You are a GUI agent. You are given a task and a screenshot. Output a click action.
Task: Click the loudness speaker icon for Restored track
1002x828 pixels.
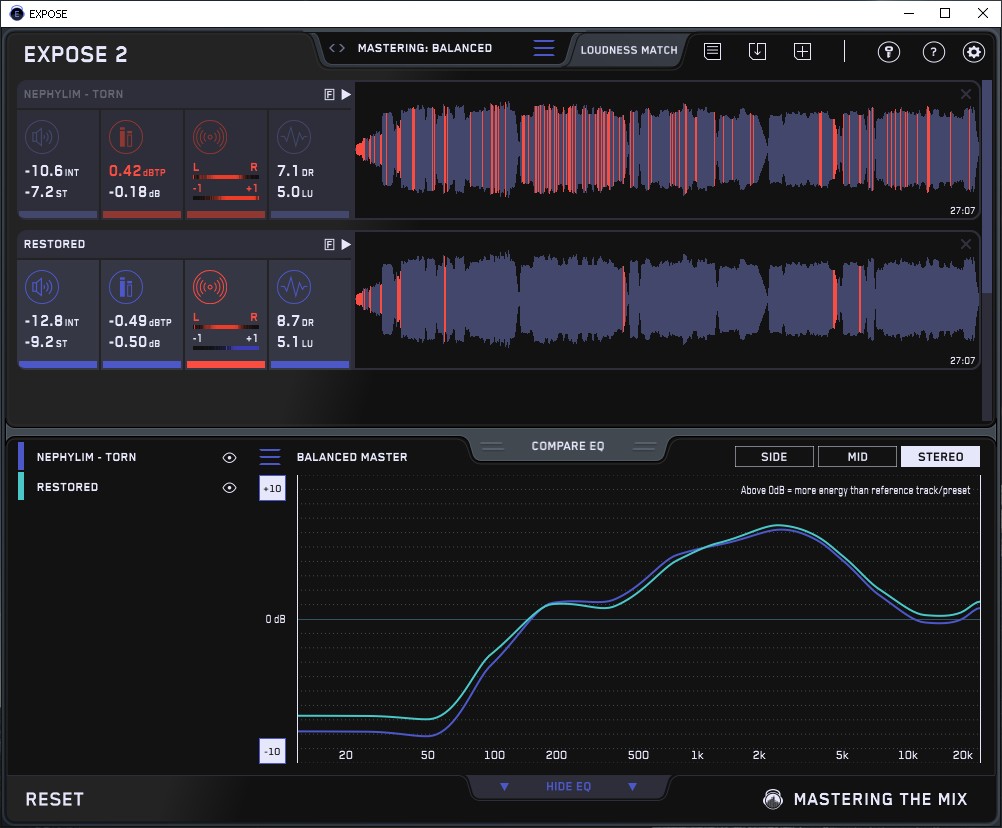click(x=40, y=288)
